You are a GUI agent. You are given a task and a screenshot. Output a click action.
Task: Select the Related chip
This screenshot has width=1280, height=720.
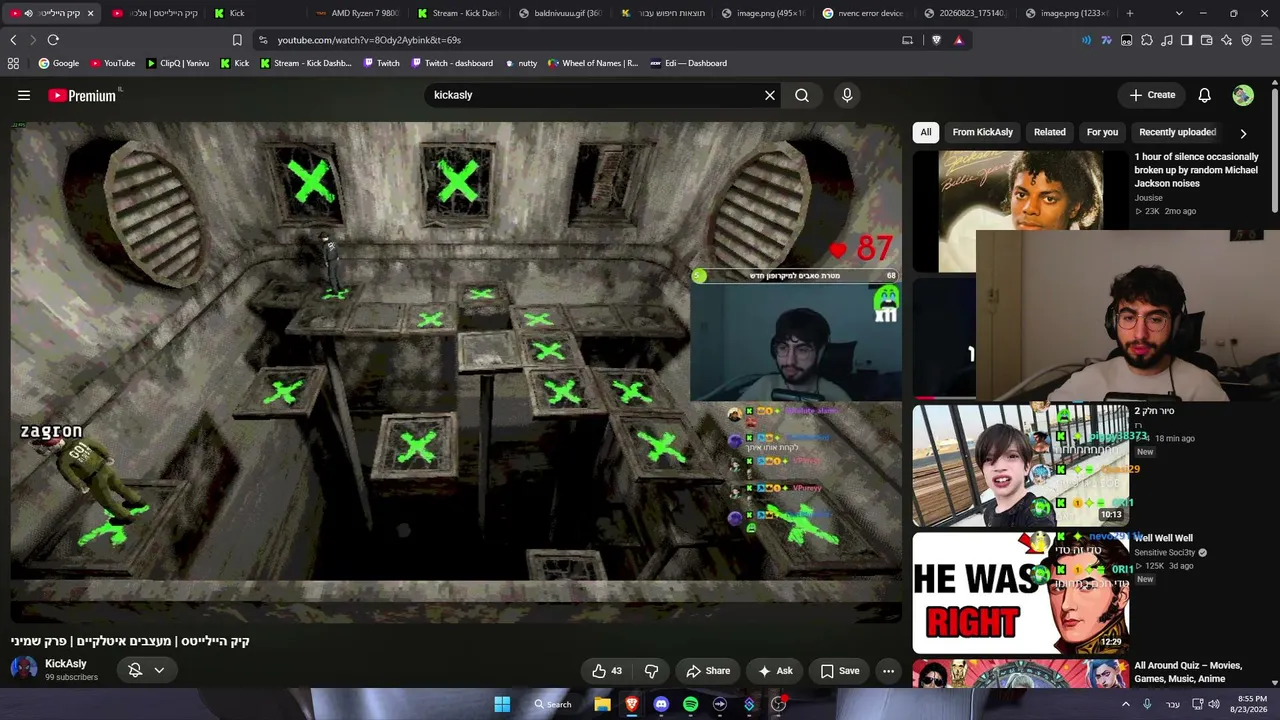pyautogui.click(x=1049, y=132)
